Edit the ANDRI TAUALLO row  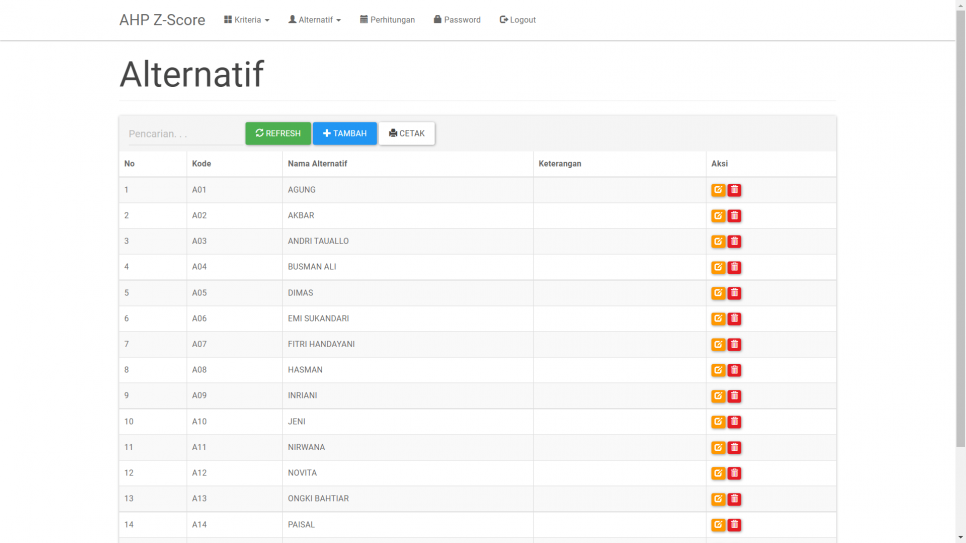tap(718, 242)
